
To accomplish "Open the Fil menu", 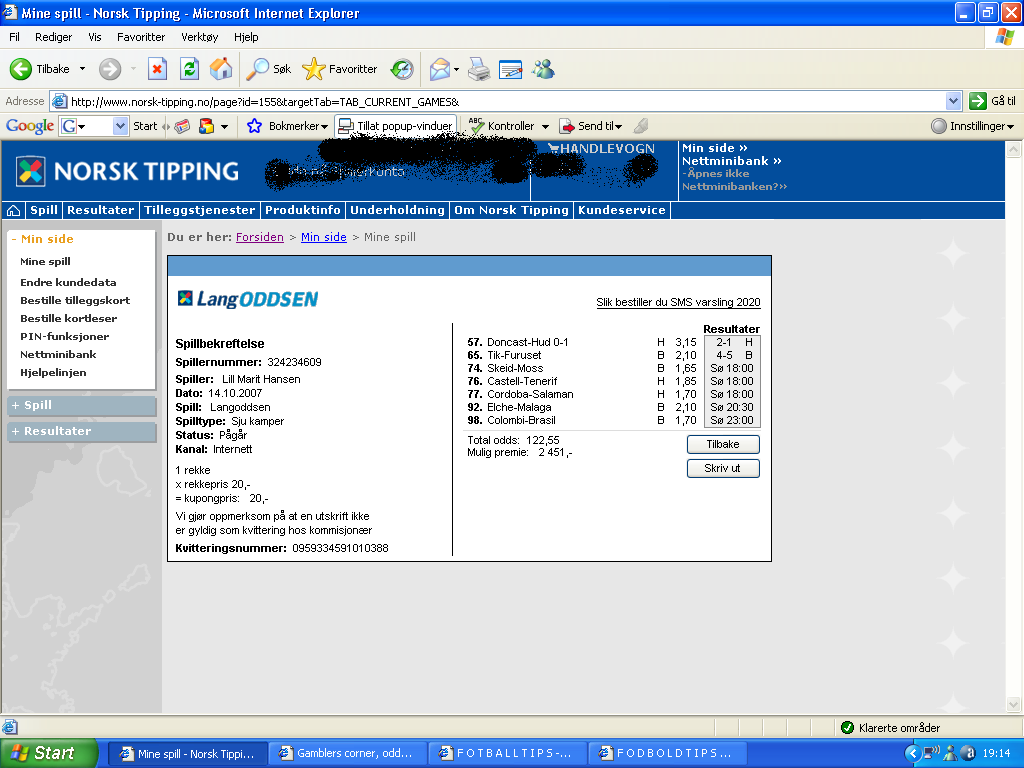I will [14, 37].
